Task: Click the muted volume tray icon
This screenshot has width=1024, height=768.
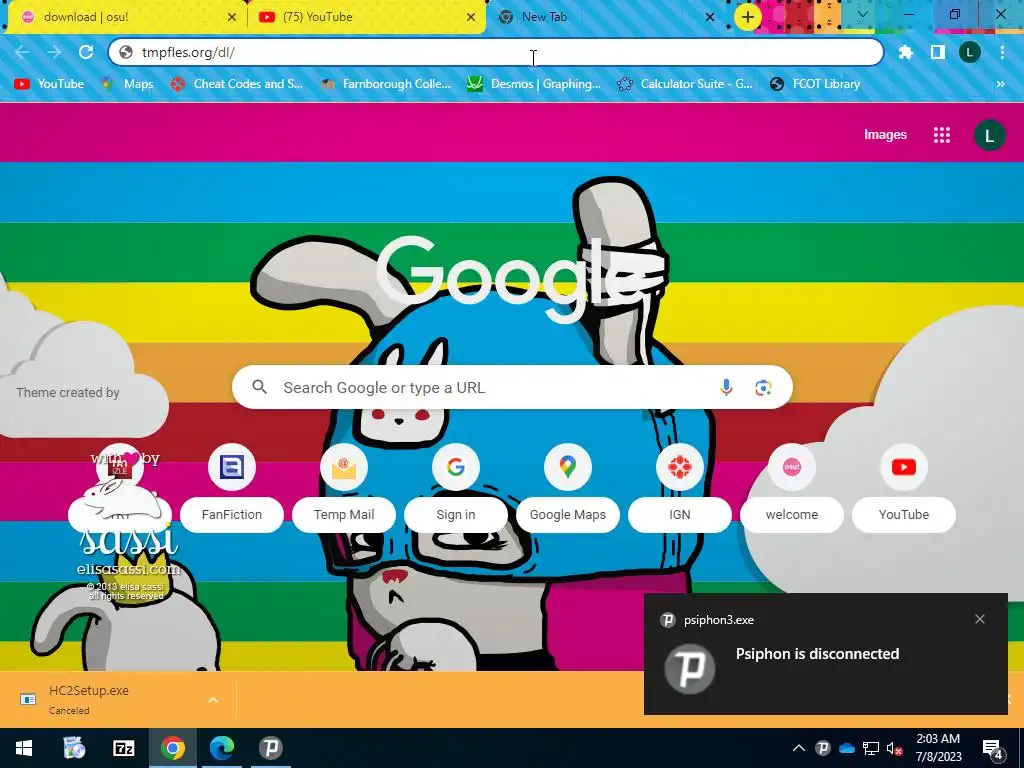Action: point(894,748)
